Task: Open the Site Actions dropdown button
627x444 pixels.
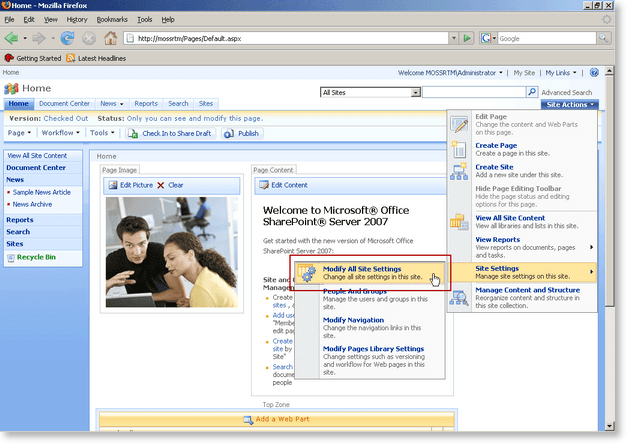Action: [570, 104]
